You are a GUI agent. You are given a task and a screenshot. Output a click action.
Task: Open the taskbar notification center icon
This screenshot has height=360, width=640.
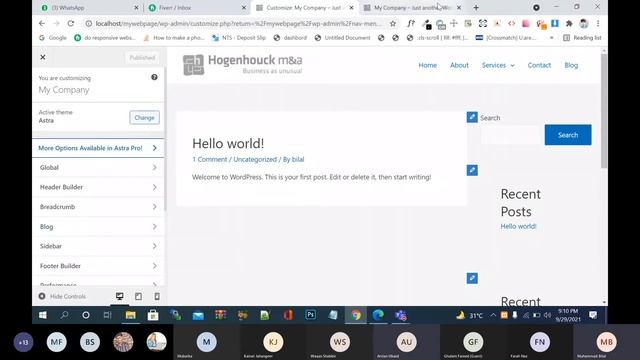593,315
